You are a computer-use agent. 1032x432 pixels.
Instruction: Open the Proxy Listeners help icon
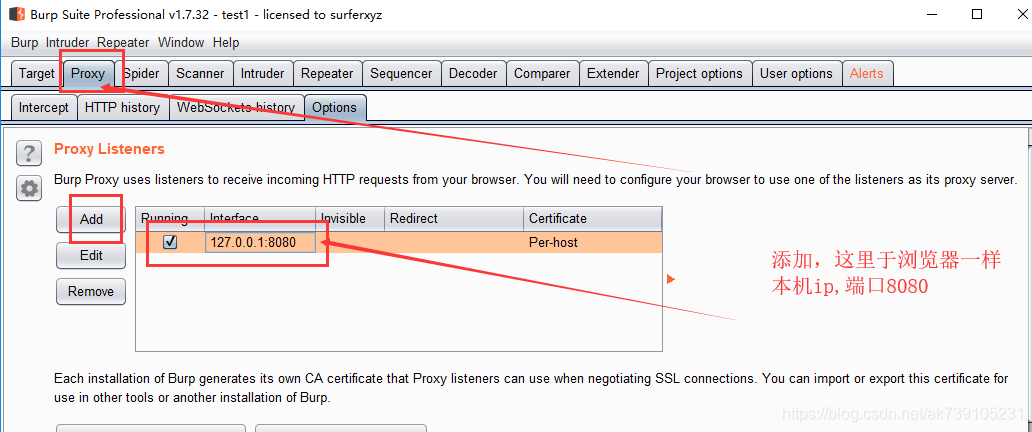point(28,154)
